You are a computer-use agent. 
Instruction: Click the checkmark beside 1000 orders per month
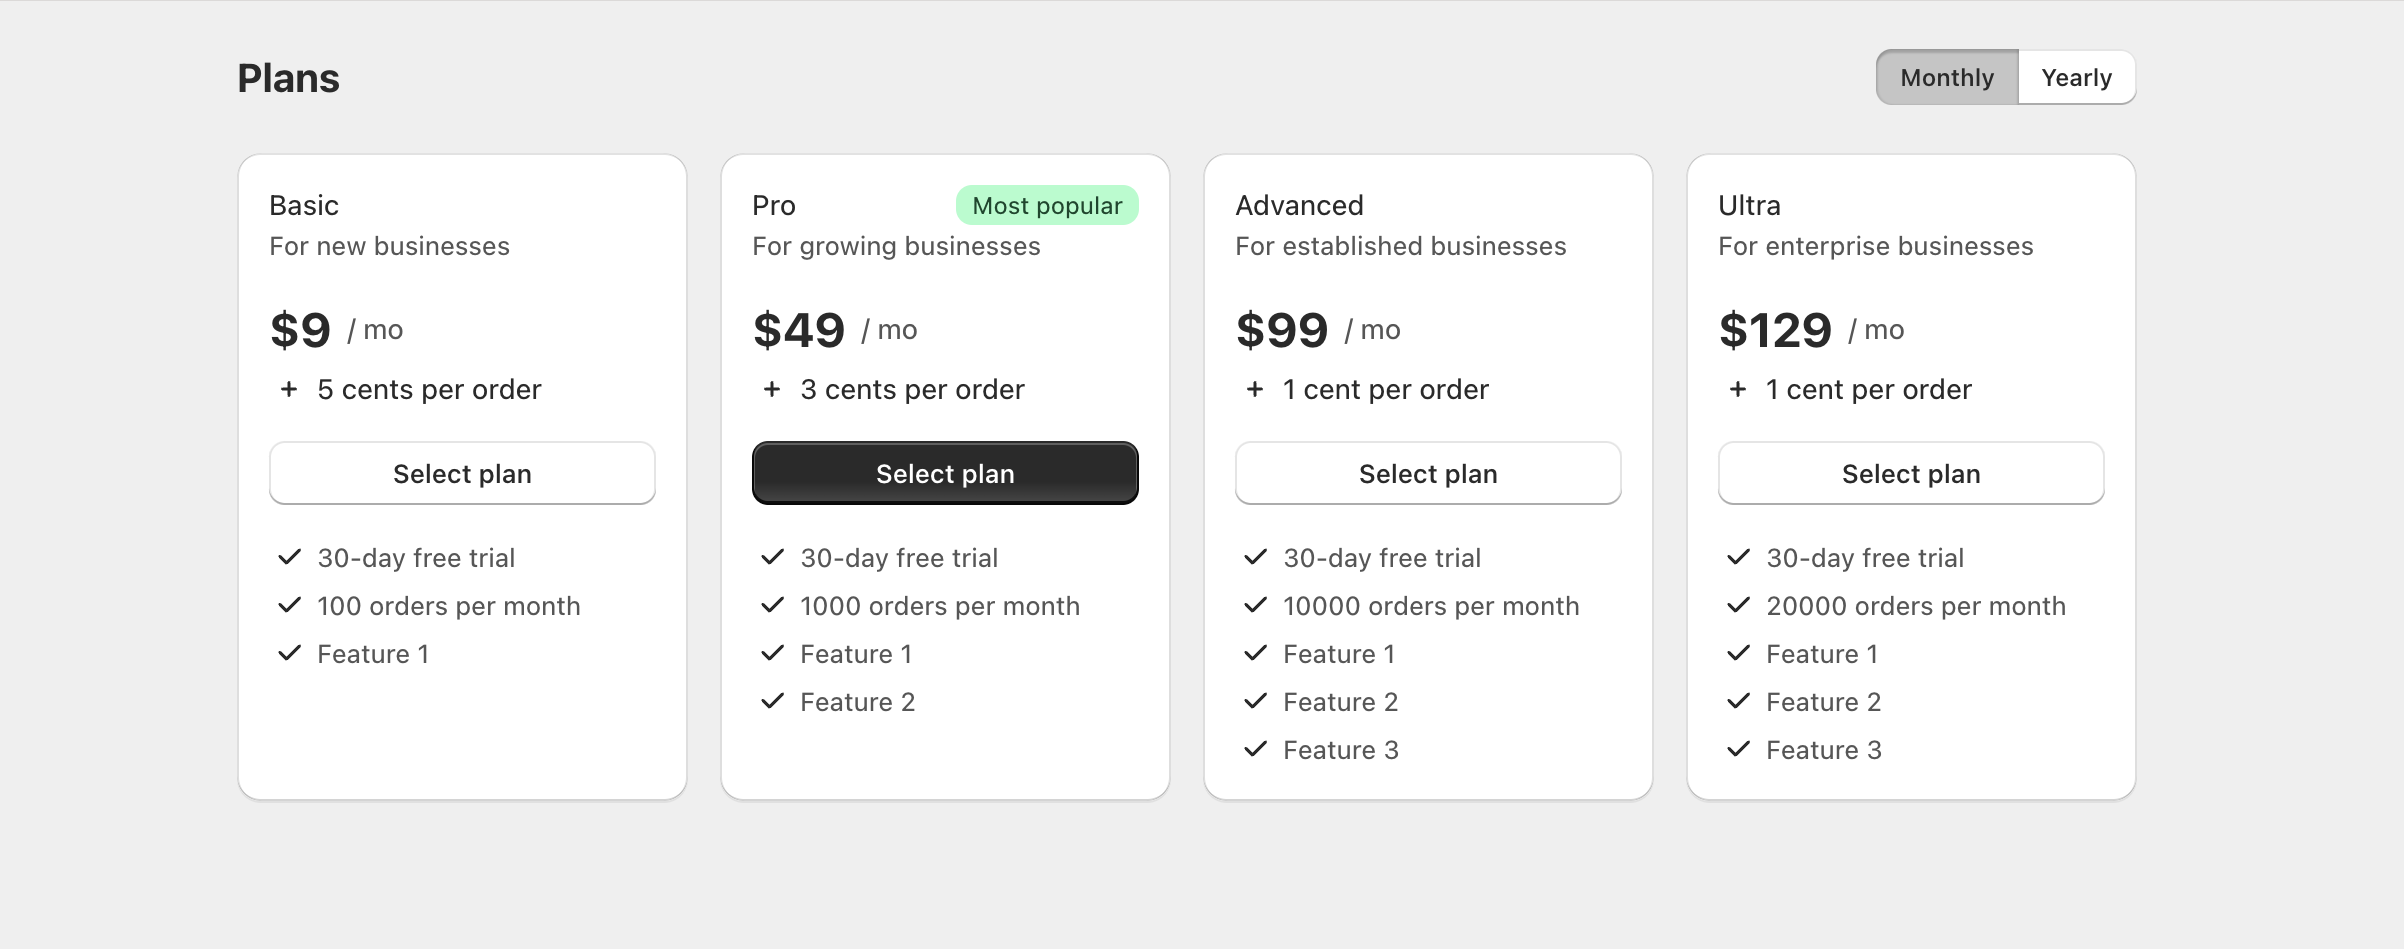point(771,605)
